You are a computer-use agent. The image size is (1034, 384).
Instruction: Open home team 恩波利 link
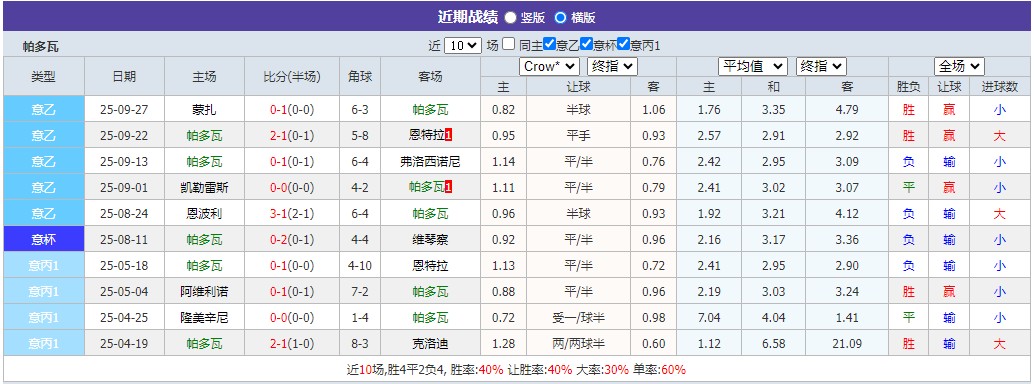pos(204,214)
